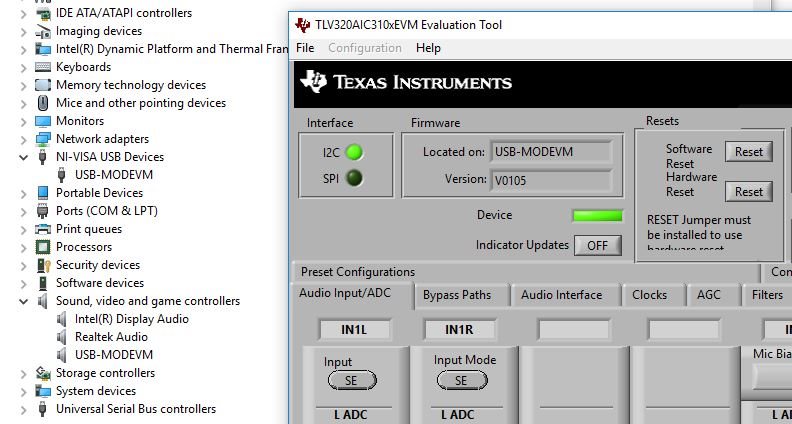Click the Portable Devices icon

click(x=43, y=193)
